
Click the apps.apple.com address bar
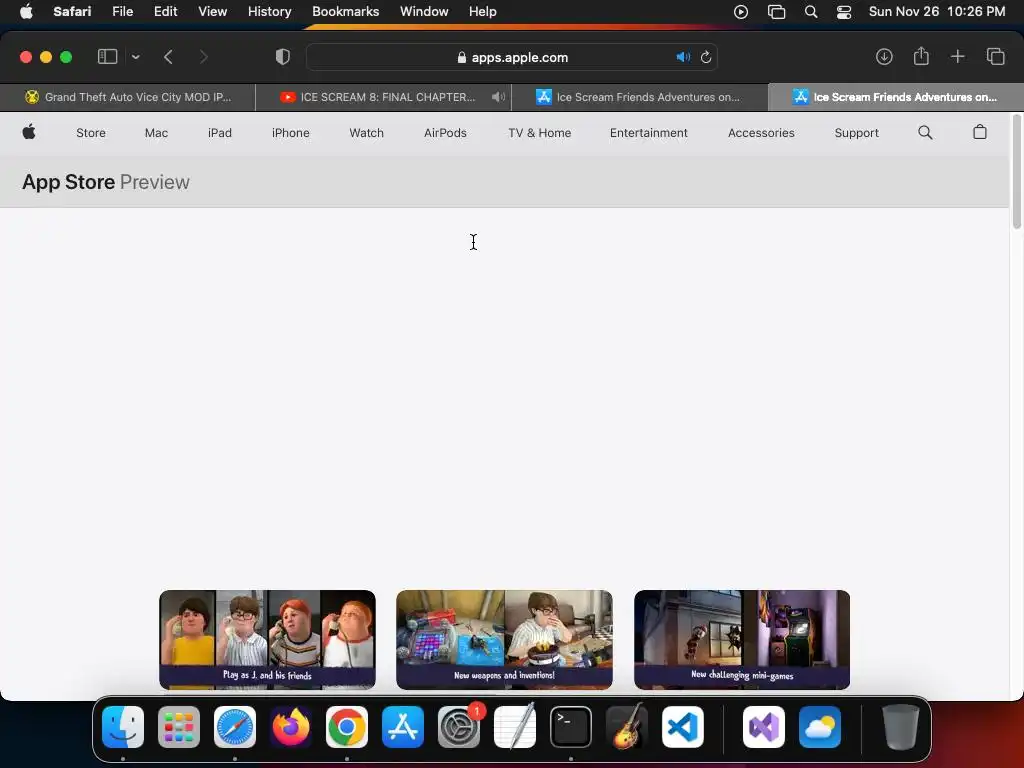(x=512, y=57)
